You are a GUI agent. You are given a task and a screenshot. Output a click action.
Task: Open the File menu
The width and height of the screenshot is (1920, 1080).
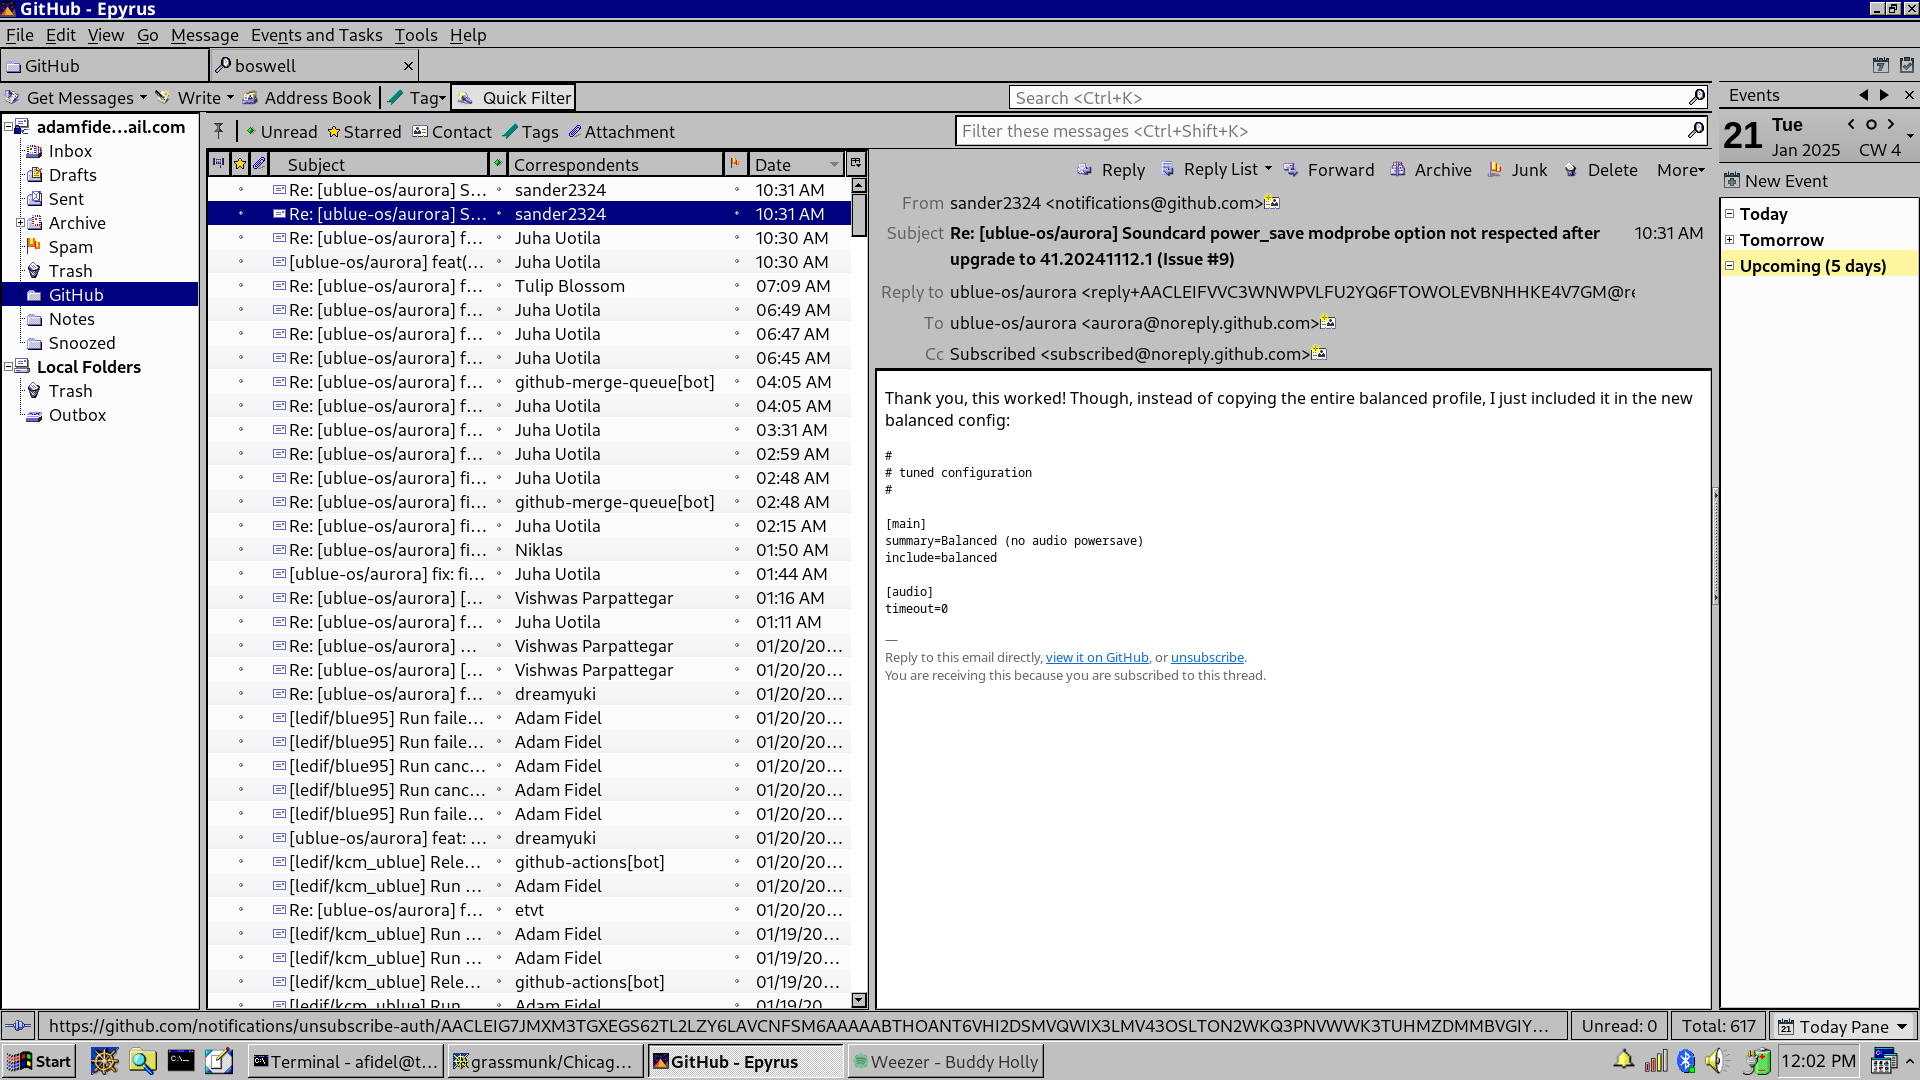[19, 35]
